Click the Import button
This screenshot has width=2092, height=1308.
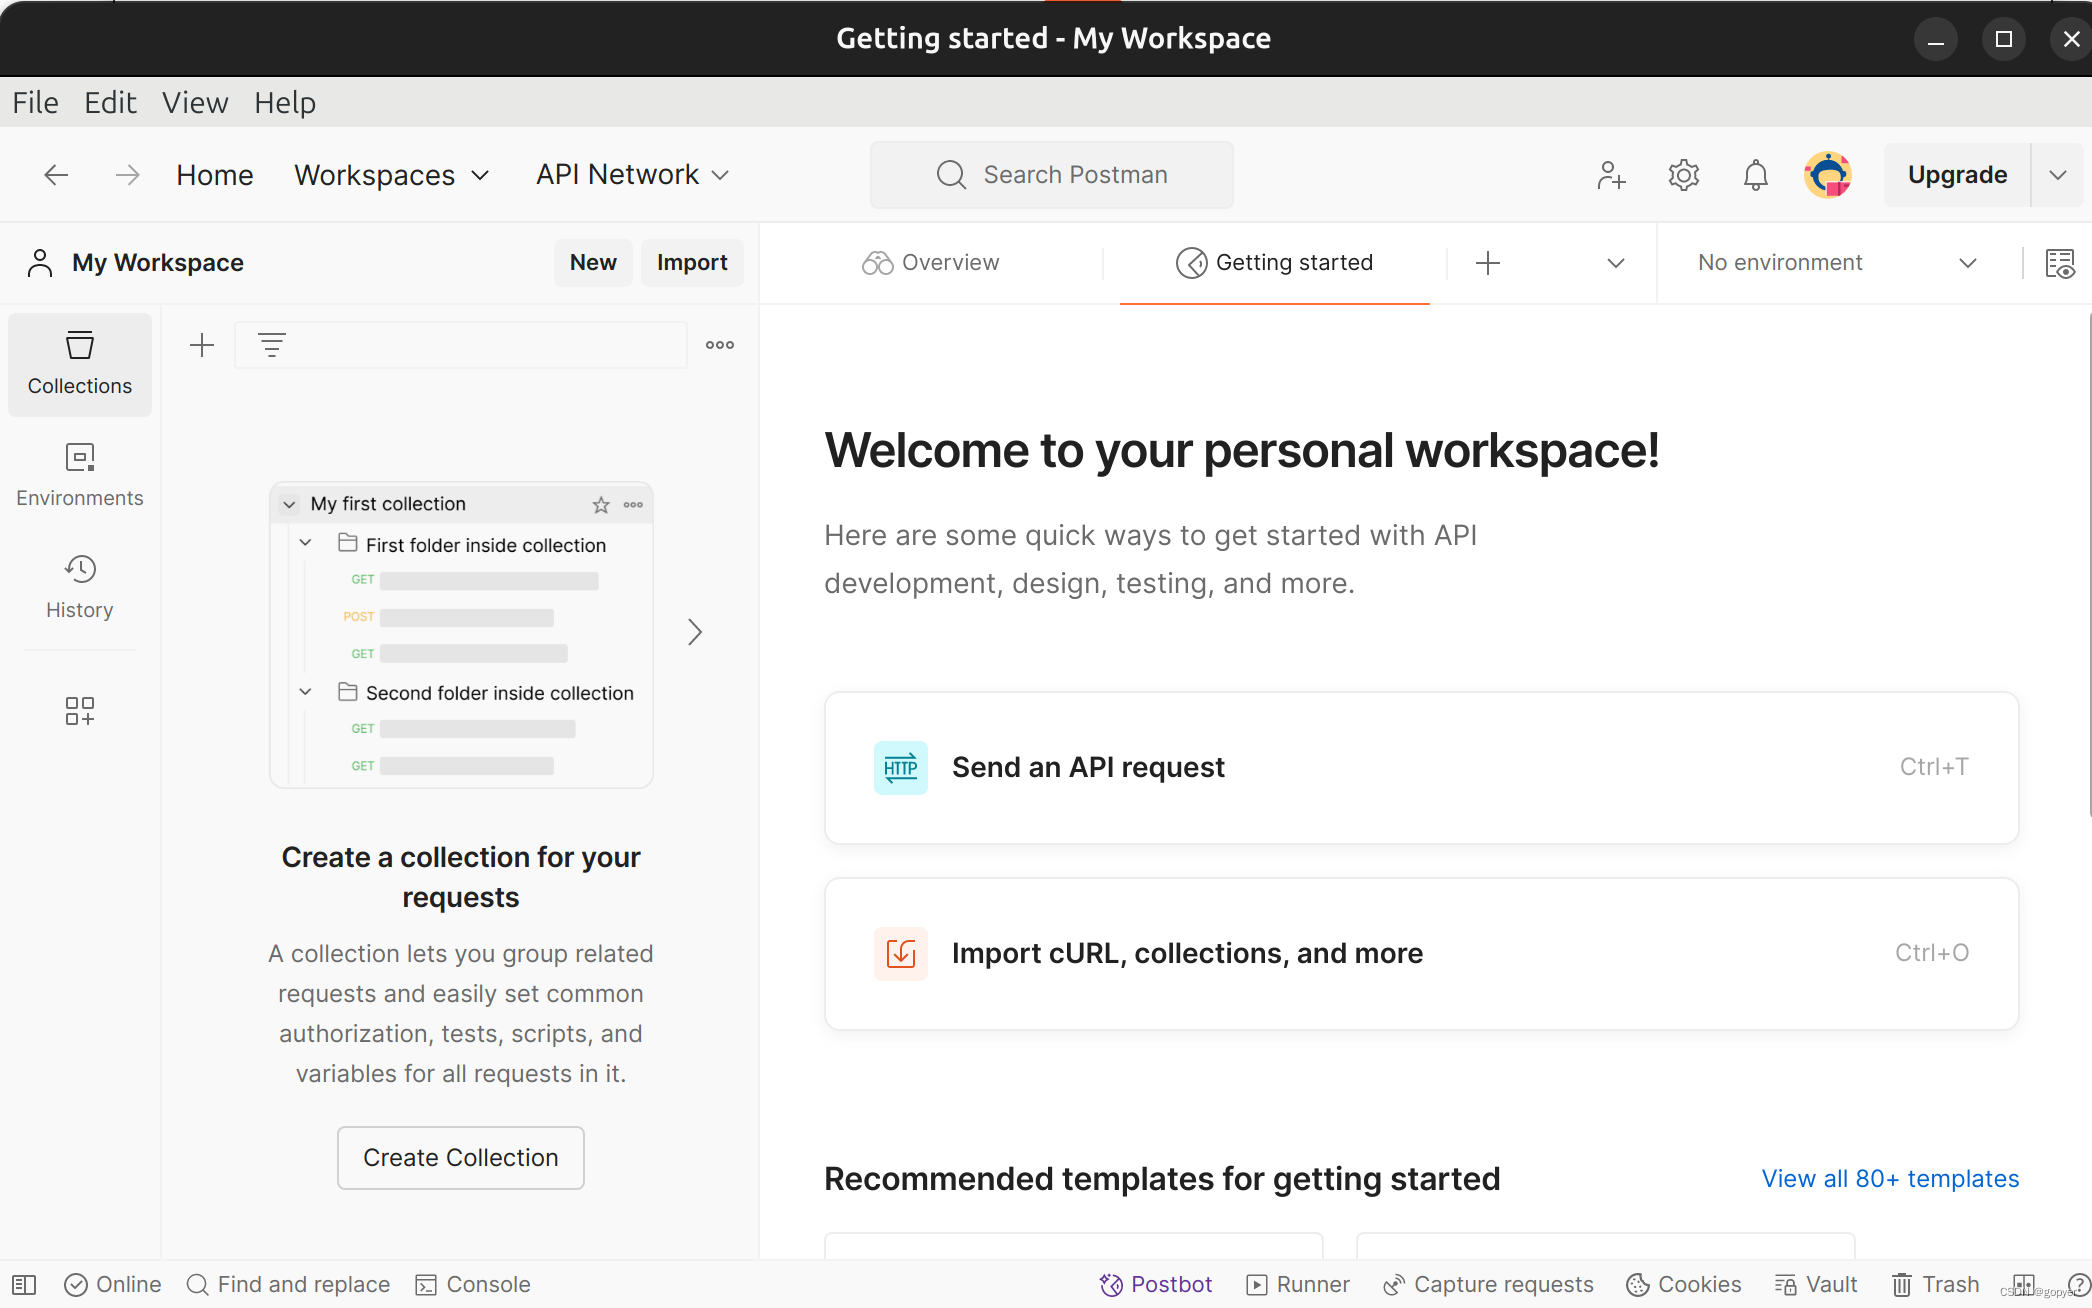tap(692, 263)
